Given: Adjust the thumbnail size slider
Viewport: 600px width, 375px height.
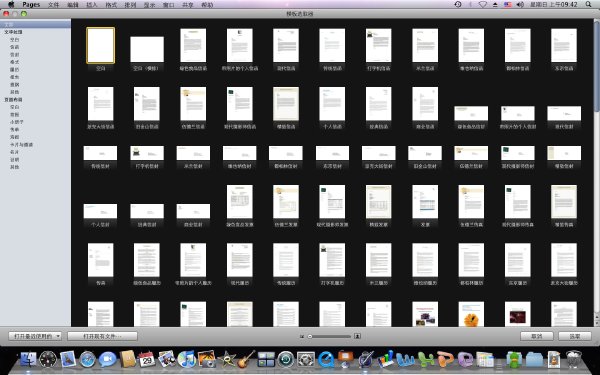Looking at the screenshot, I should [x=329, y=336].
